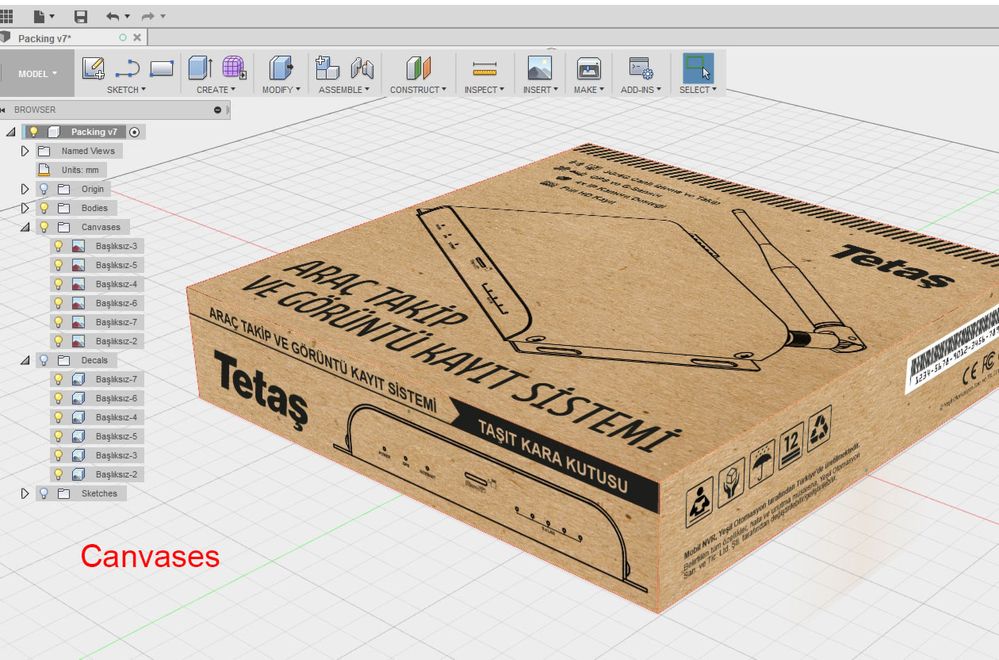Click the Named Views folder icon
Screen dimensions: 999x660
[x=44, y=151]
